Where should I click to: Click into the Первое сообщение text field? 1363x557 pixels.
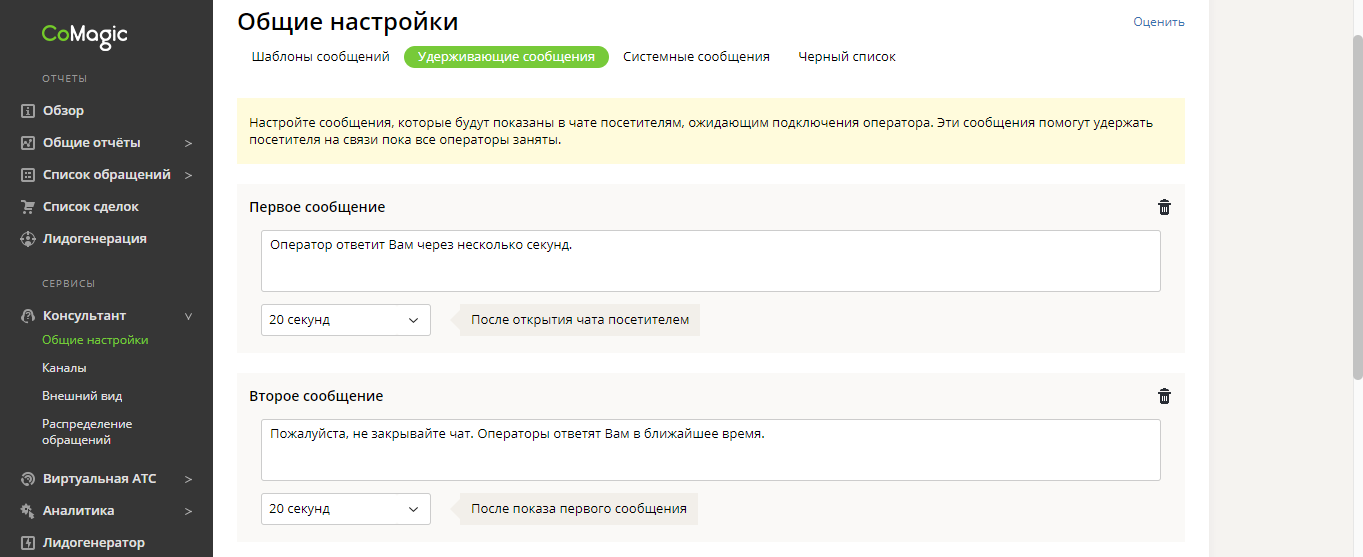tap(710, 261)
